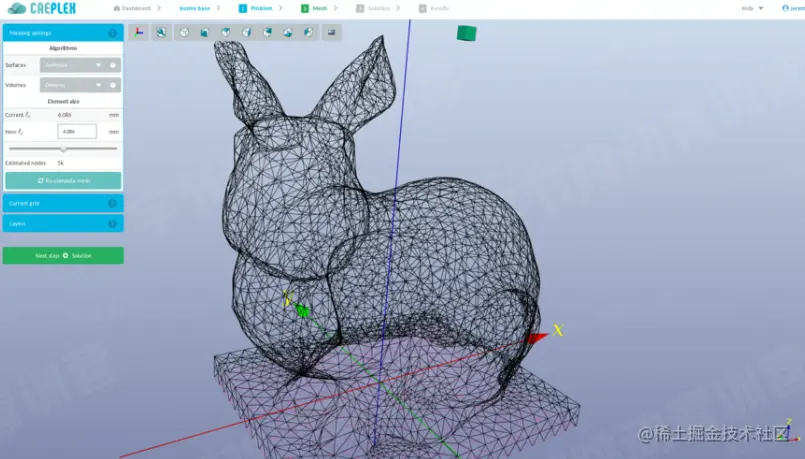Image resolution: width=805 pixels, height=459 pixels.
Task: Click Next step Solution button
Action: coord(63,256)
